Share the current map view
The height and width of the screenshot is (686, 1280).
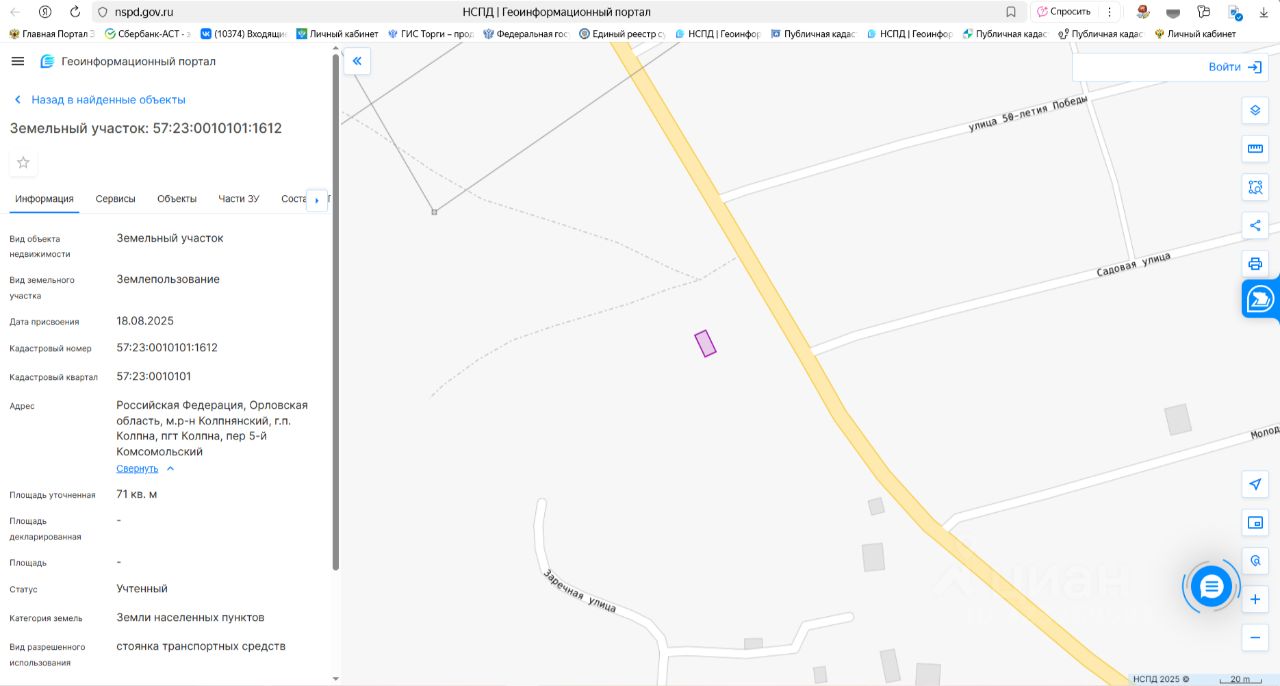[1255, 226]
